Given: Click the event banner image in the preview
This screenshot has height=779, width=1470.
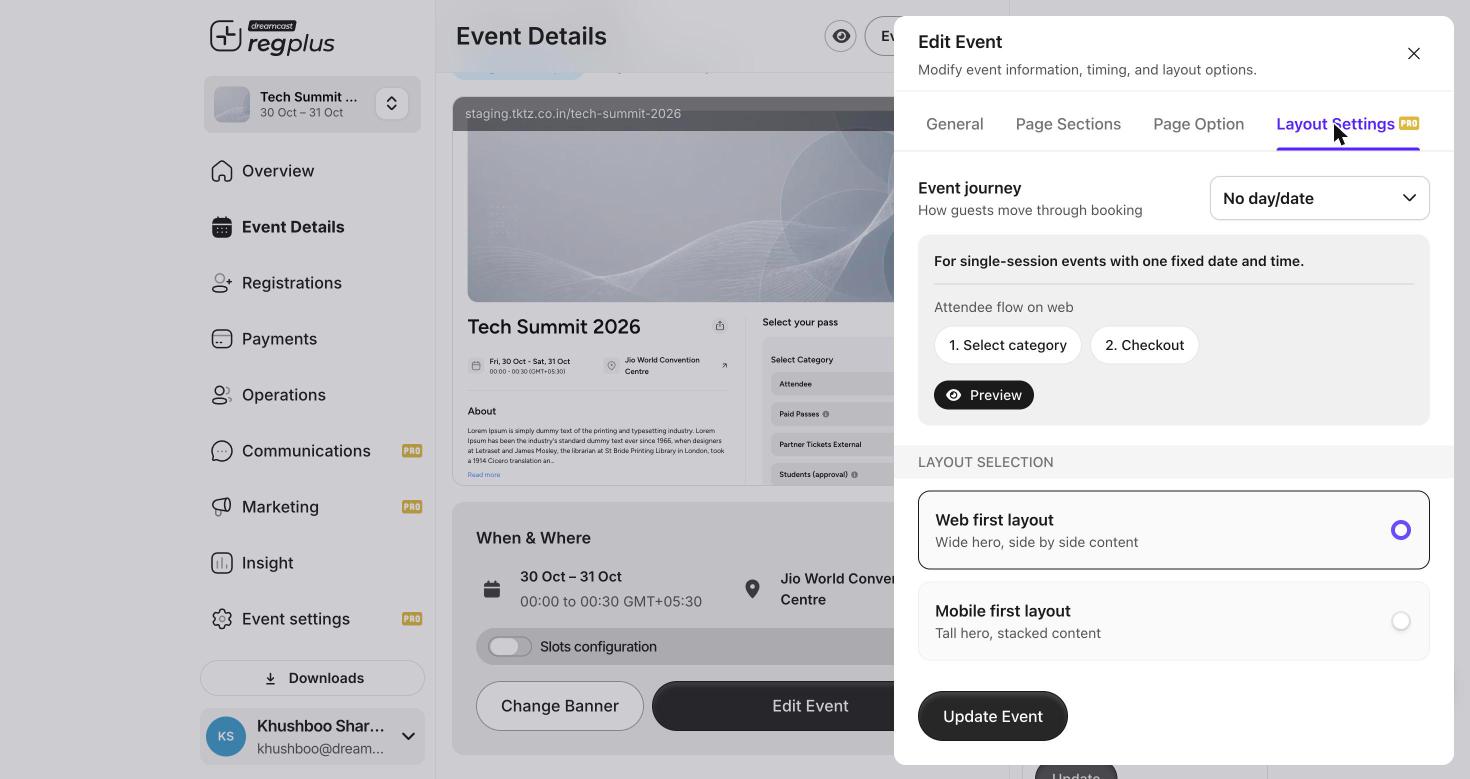Looking at the screenshot, I should pos(680,215).
